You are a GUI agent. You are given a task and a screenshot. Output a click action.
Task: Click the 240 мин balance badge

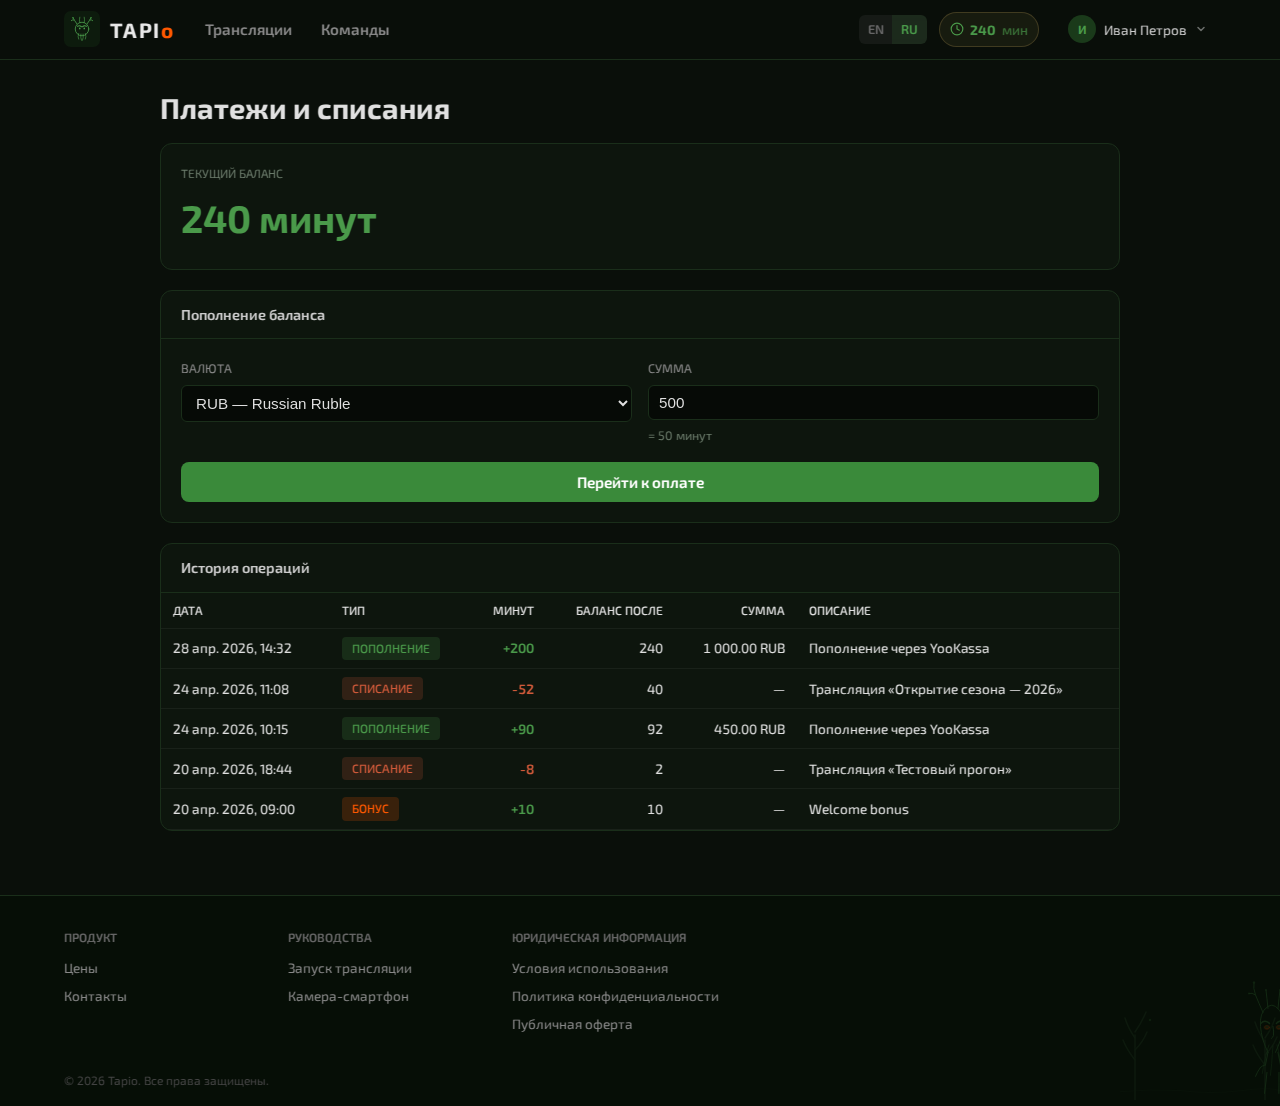point(989,30)
